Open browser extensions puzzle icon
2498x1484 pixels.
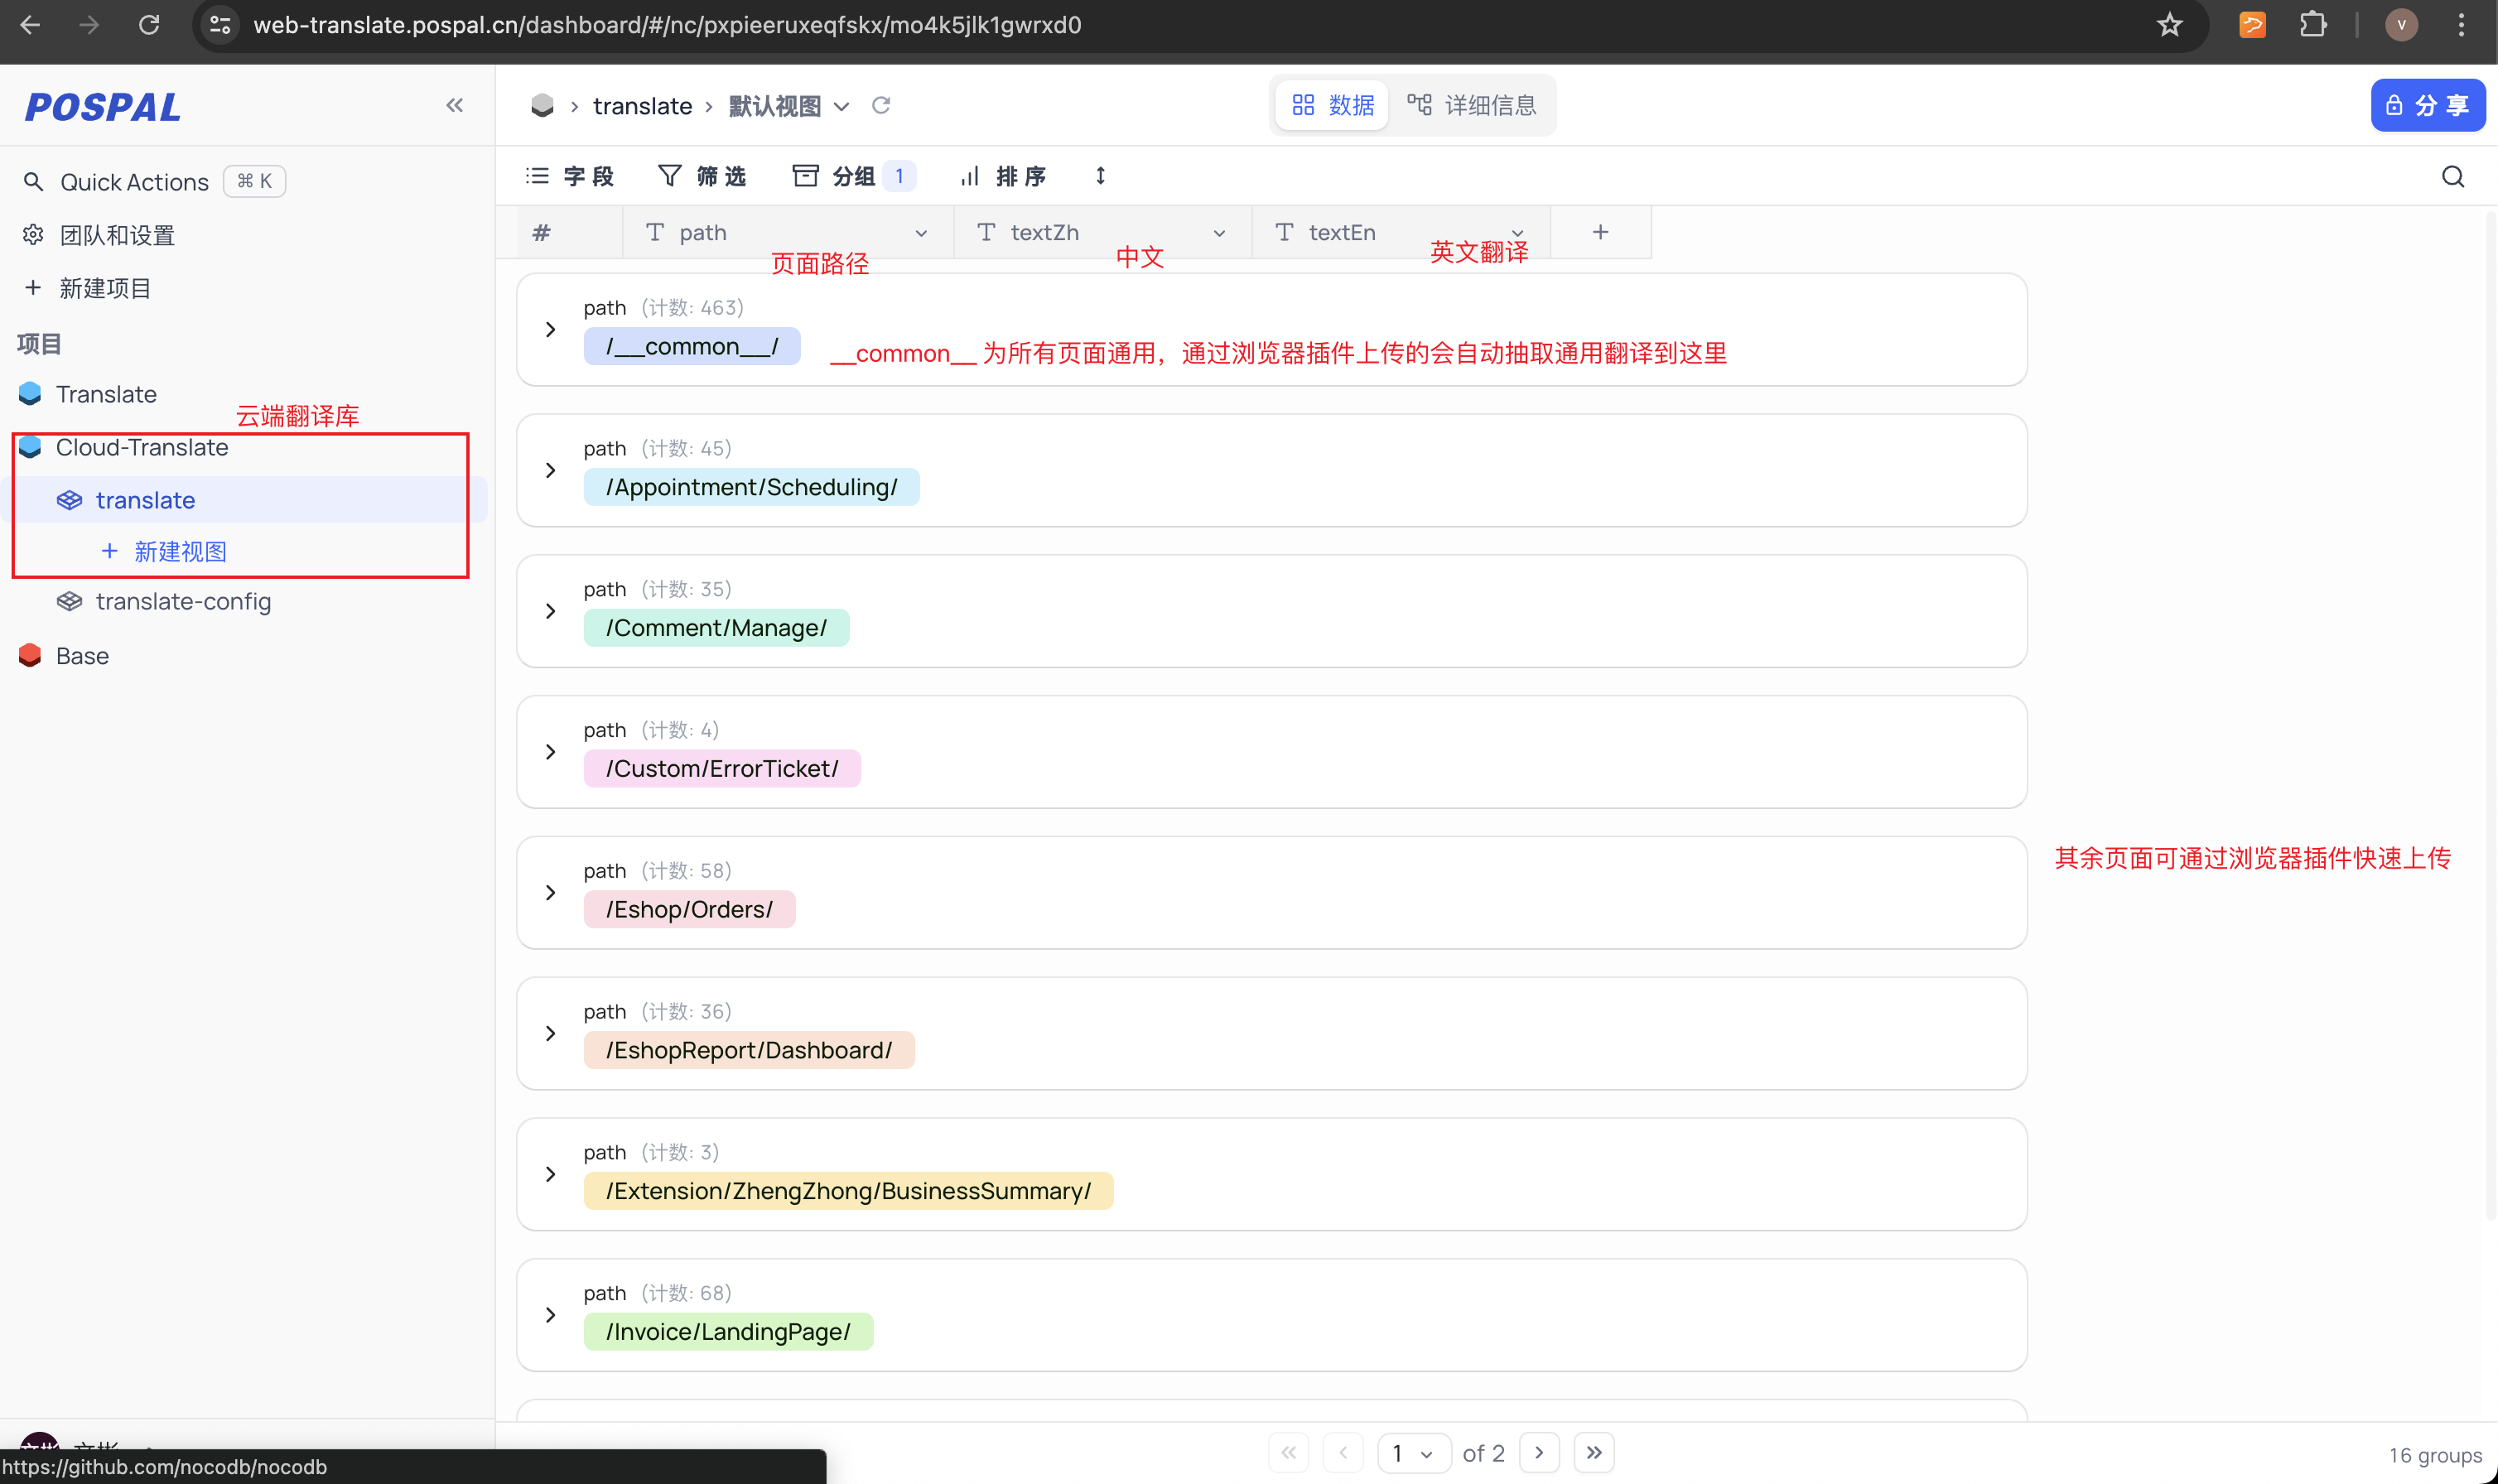click(2312, 25)
